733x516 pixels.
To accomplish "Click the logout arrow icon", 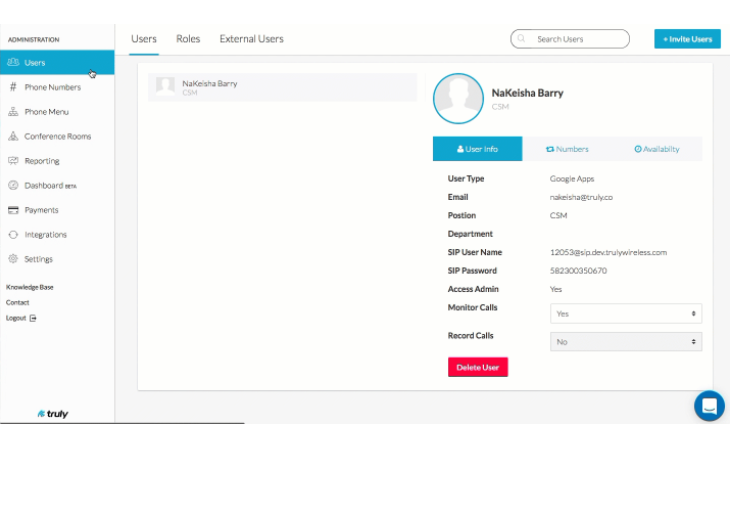I will pyautogui.click(x=33, y=318).
